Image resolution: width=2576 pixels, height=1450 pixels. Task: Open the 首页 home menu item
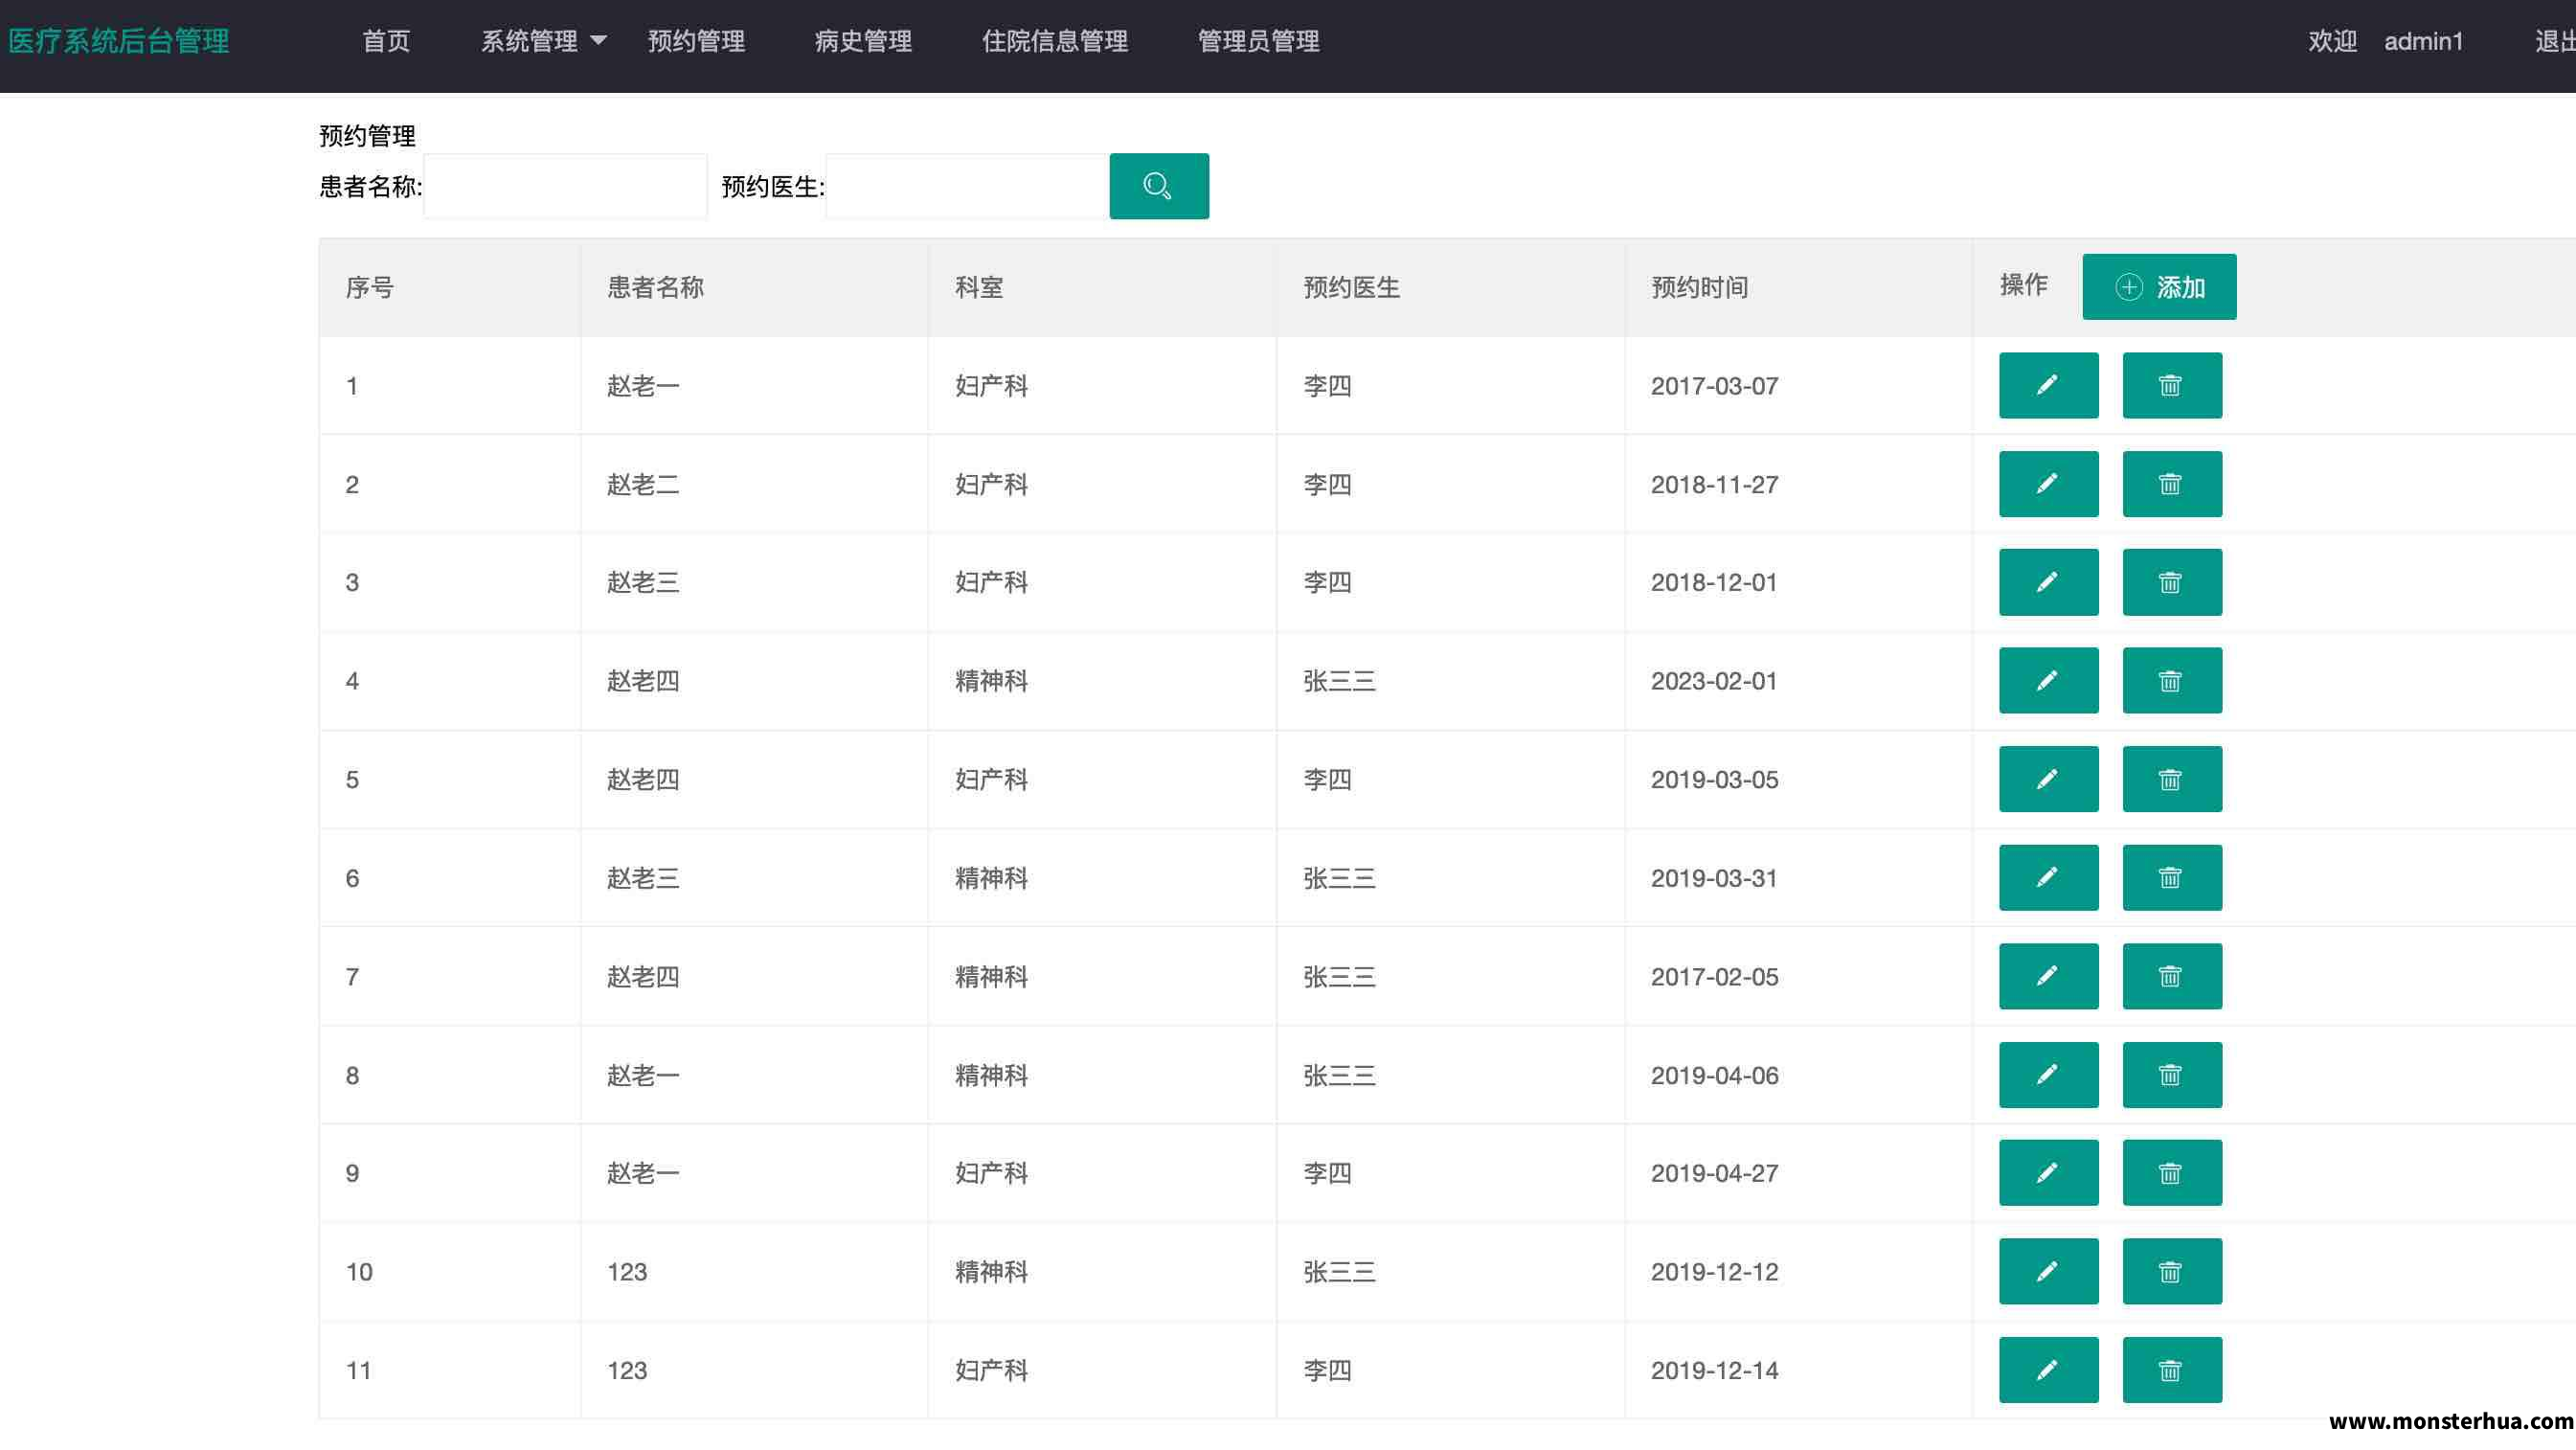click(386, 41)
